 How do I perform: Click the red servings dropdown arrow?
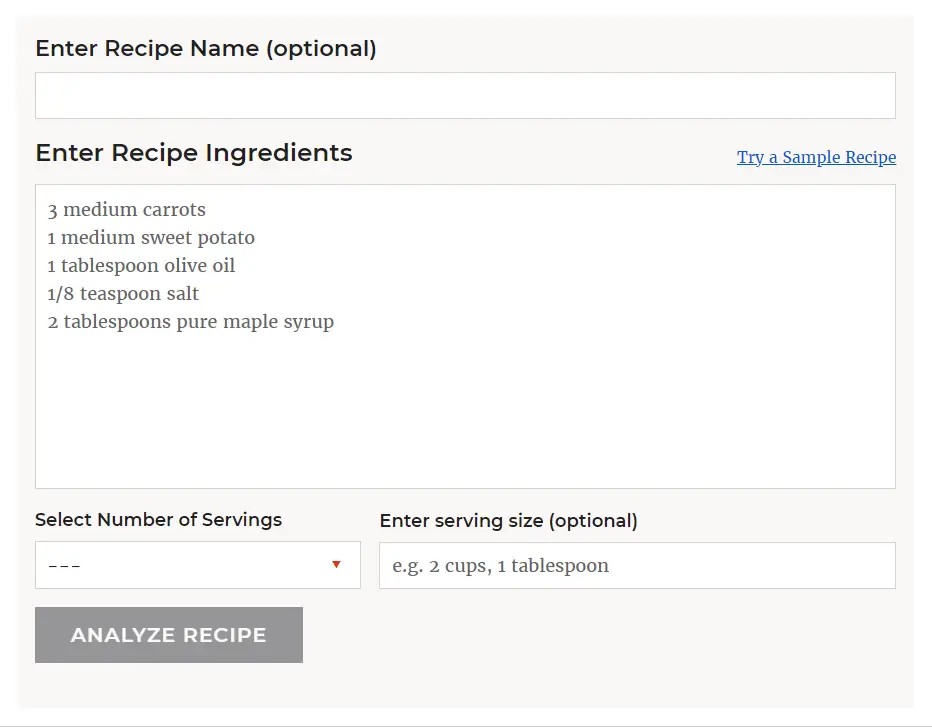pos(336,565)
